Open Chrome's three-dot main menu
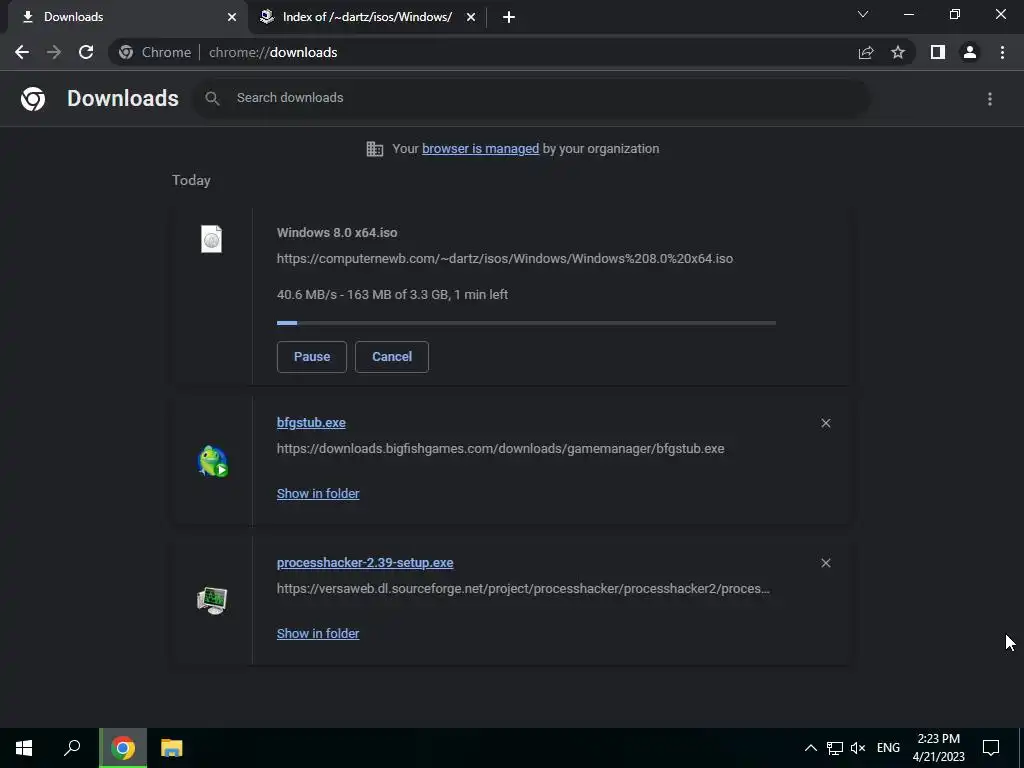This screenshot has height=768, width=1024. pos(1002,52)
